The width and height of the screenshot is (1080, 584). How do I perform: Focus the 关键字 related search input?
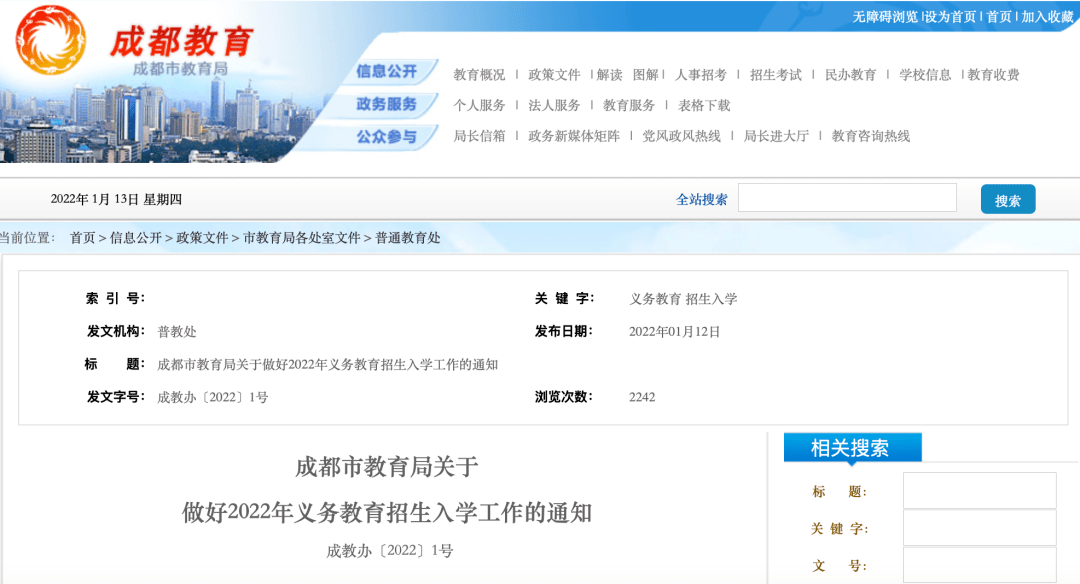[x=979, y=528]
